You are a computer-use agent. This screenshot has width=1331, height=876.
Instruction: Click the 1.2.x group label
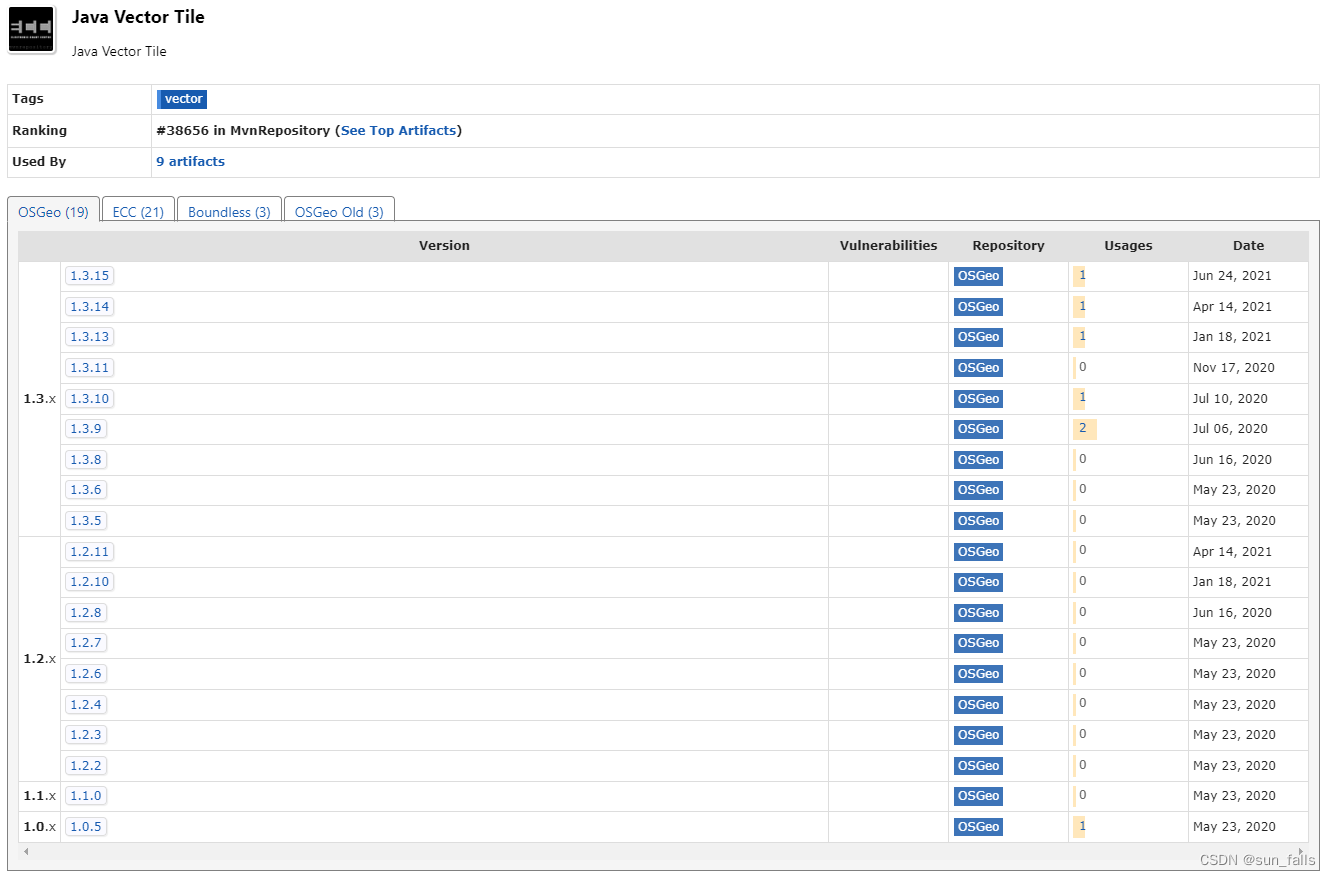pyautogui.click(x=40, y=658)
